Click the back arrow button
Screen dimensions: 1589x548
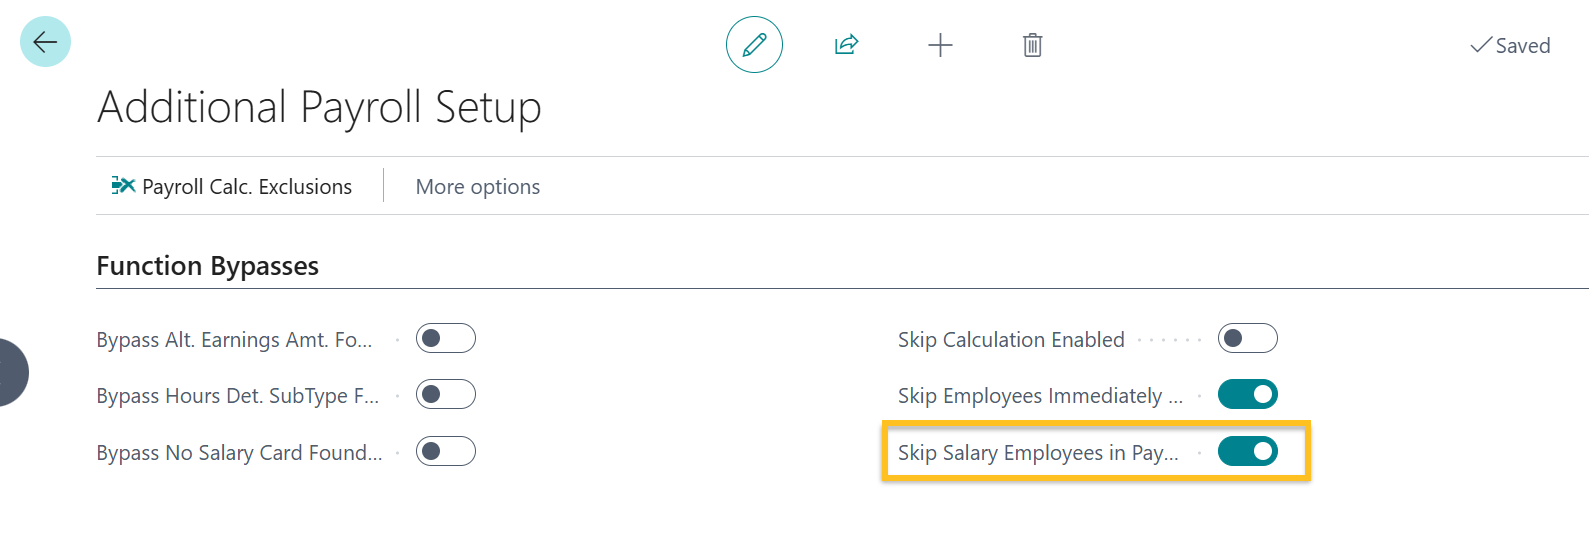[45, 42]
